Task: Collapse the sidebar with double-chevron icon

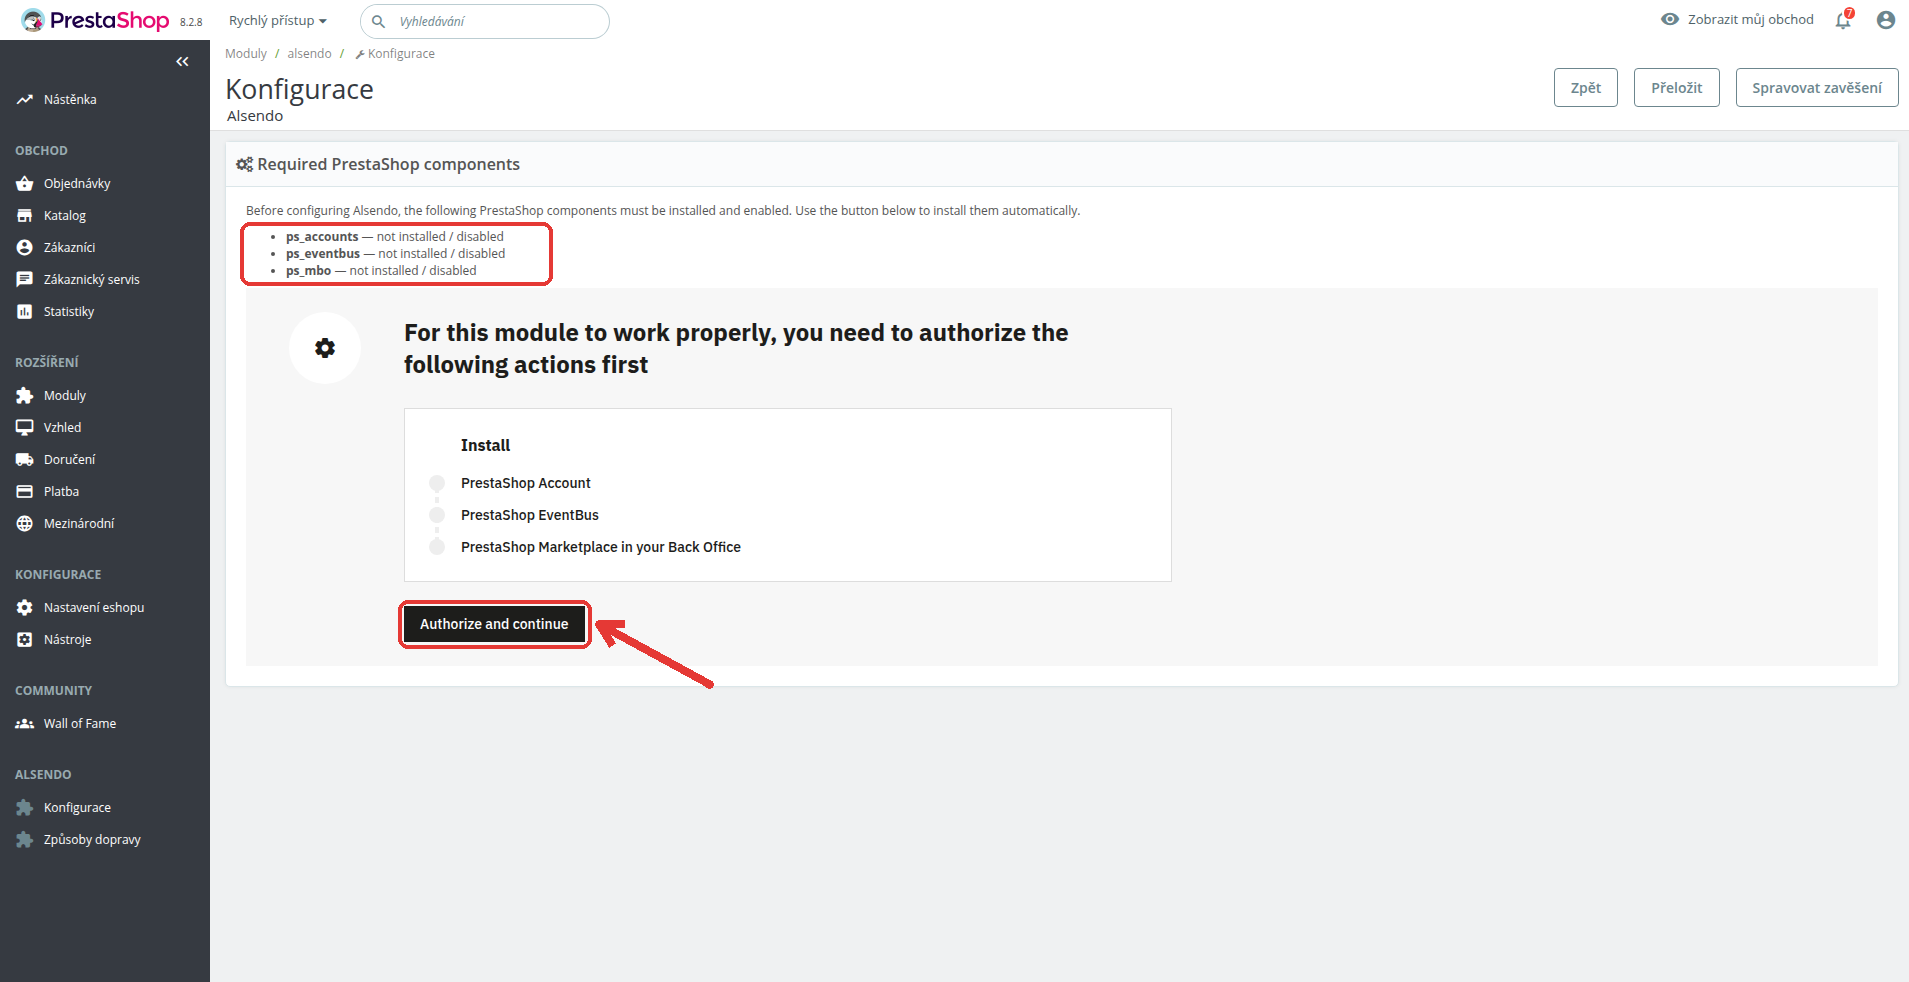Action: 182,62
